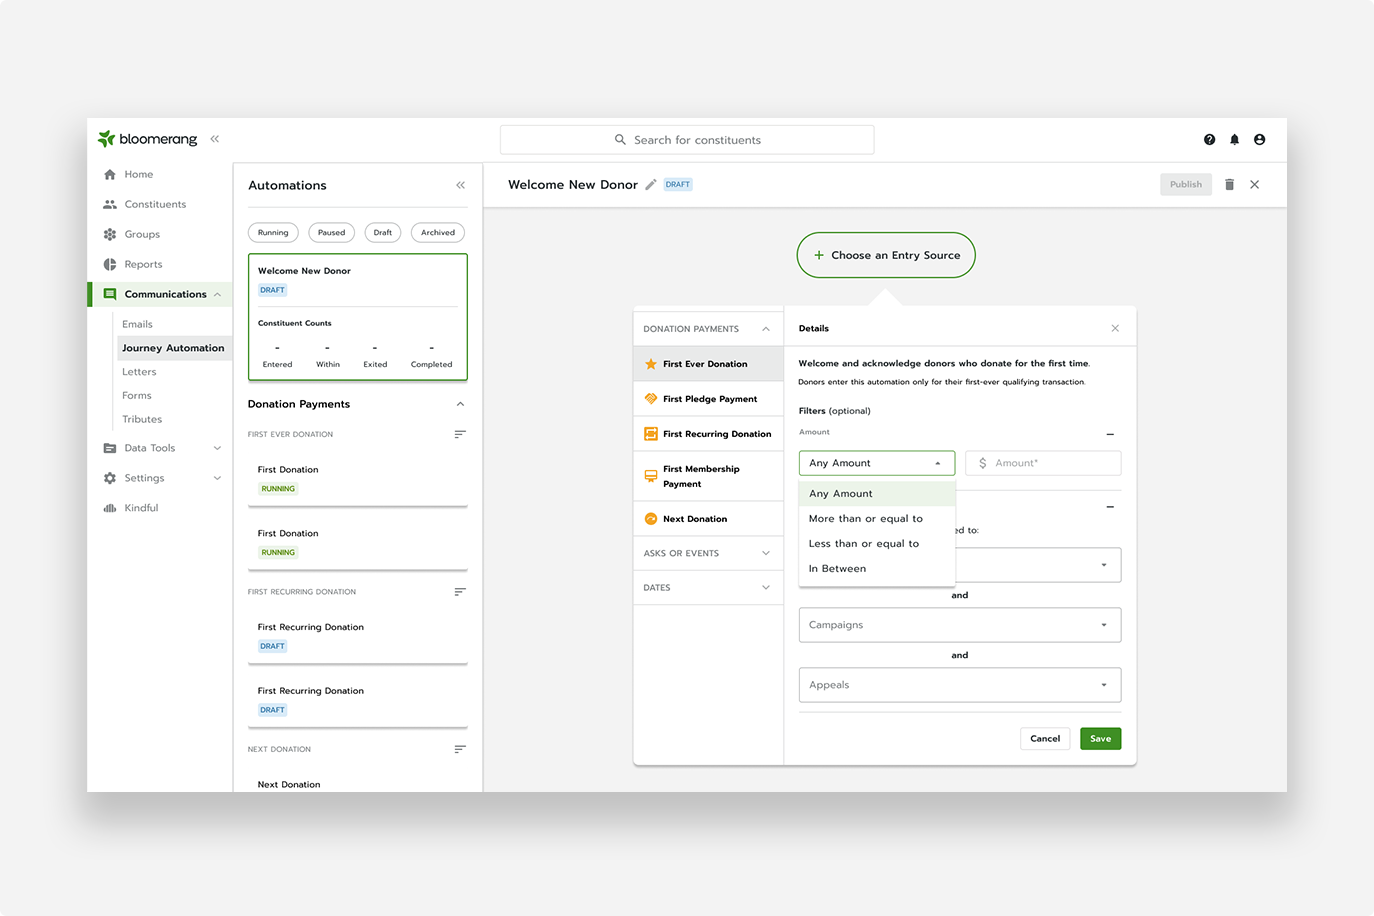Close the automation editor
Image resolution: width=1374 pixels, height=916 pixels.
click(x=1254, y=185)
